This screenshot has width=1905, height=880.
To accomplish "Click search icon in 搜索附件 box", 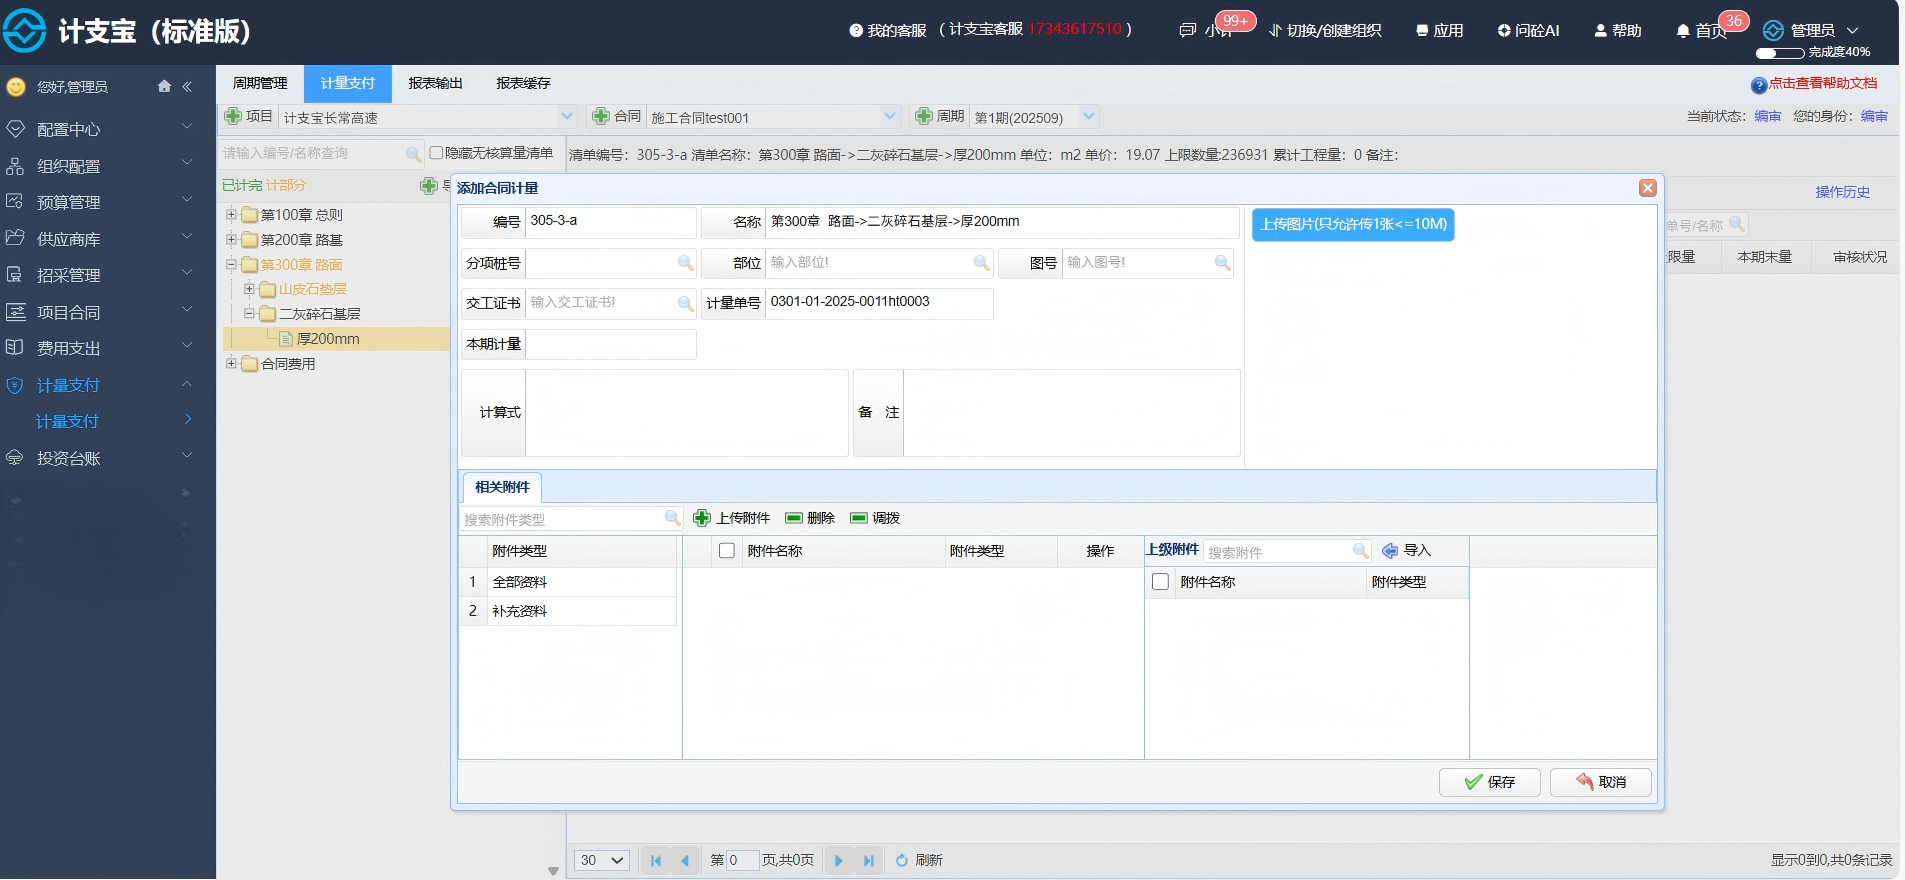I will pos(1360,551).
